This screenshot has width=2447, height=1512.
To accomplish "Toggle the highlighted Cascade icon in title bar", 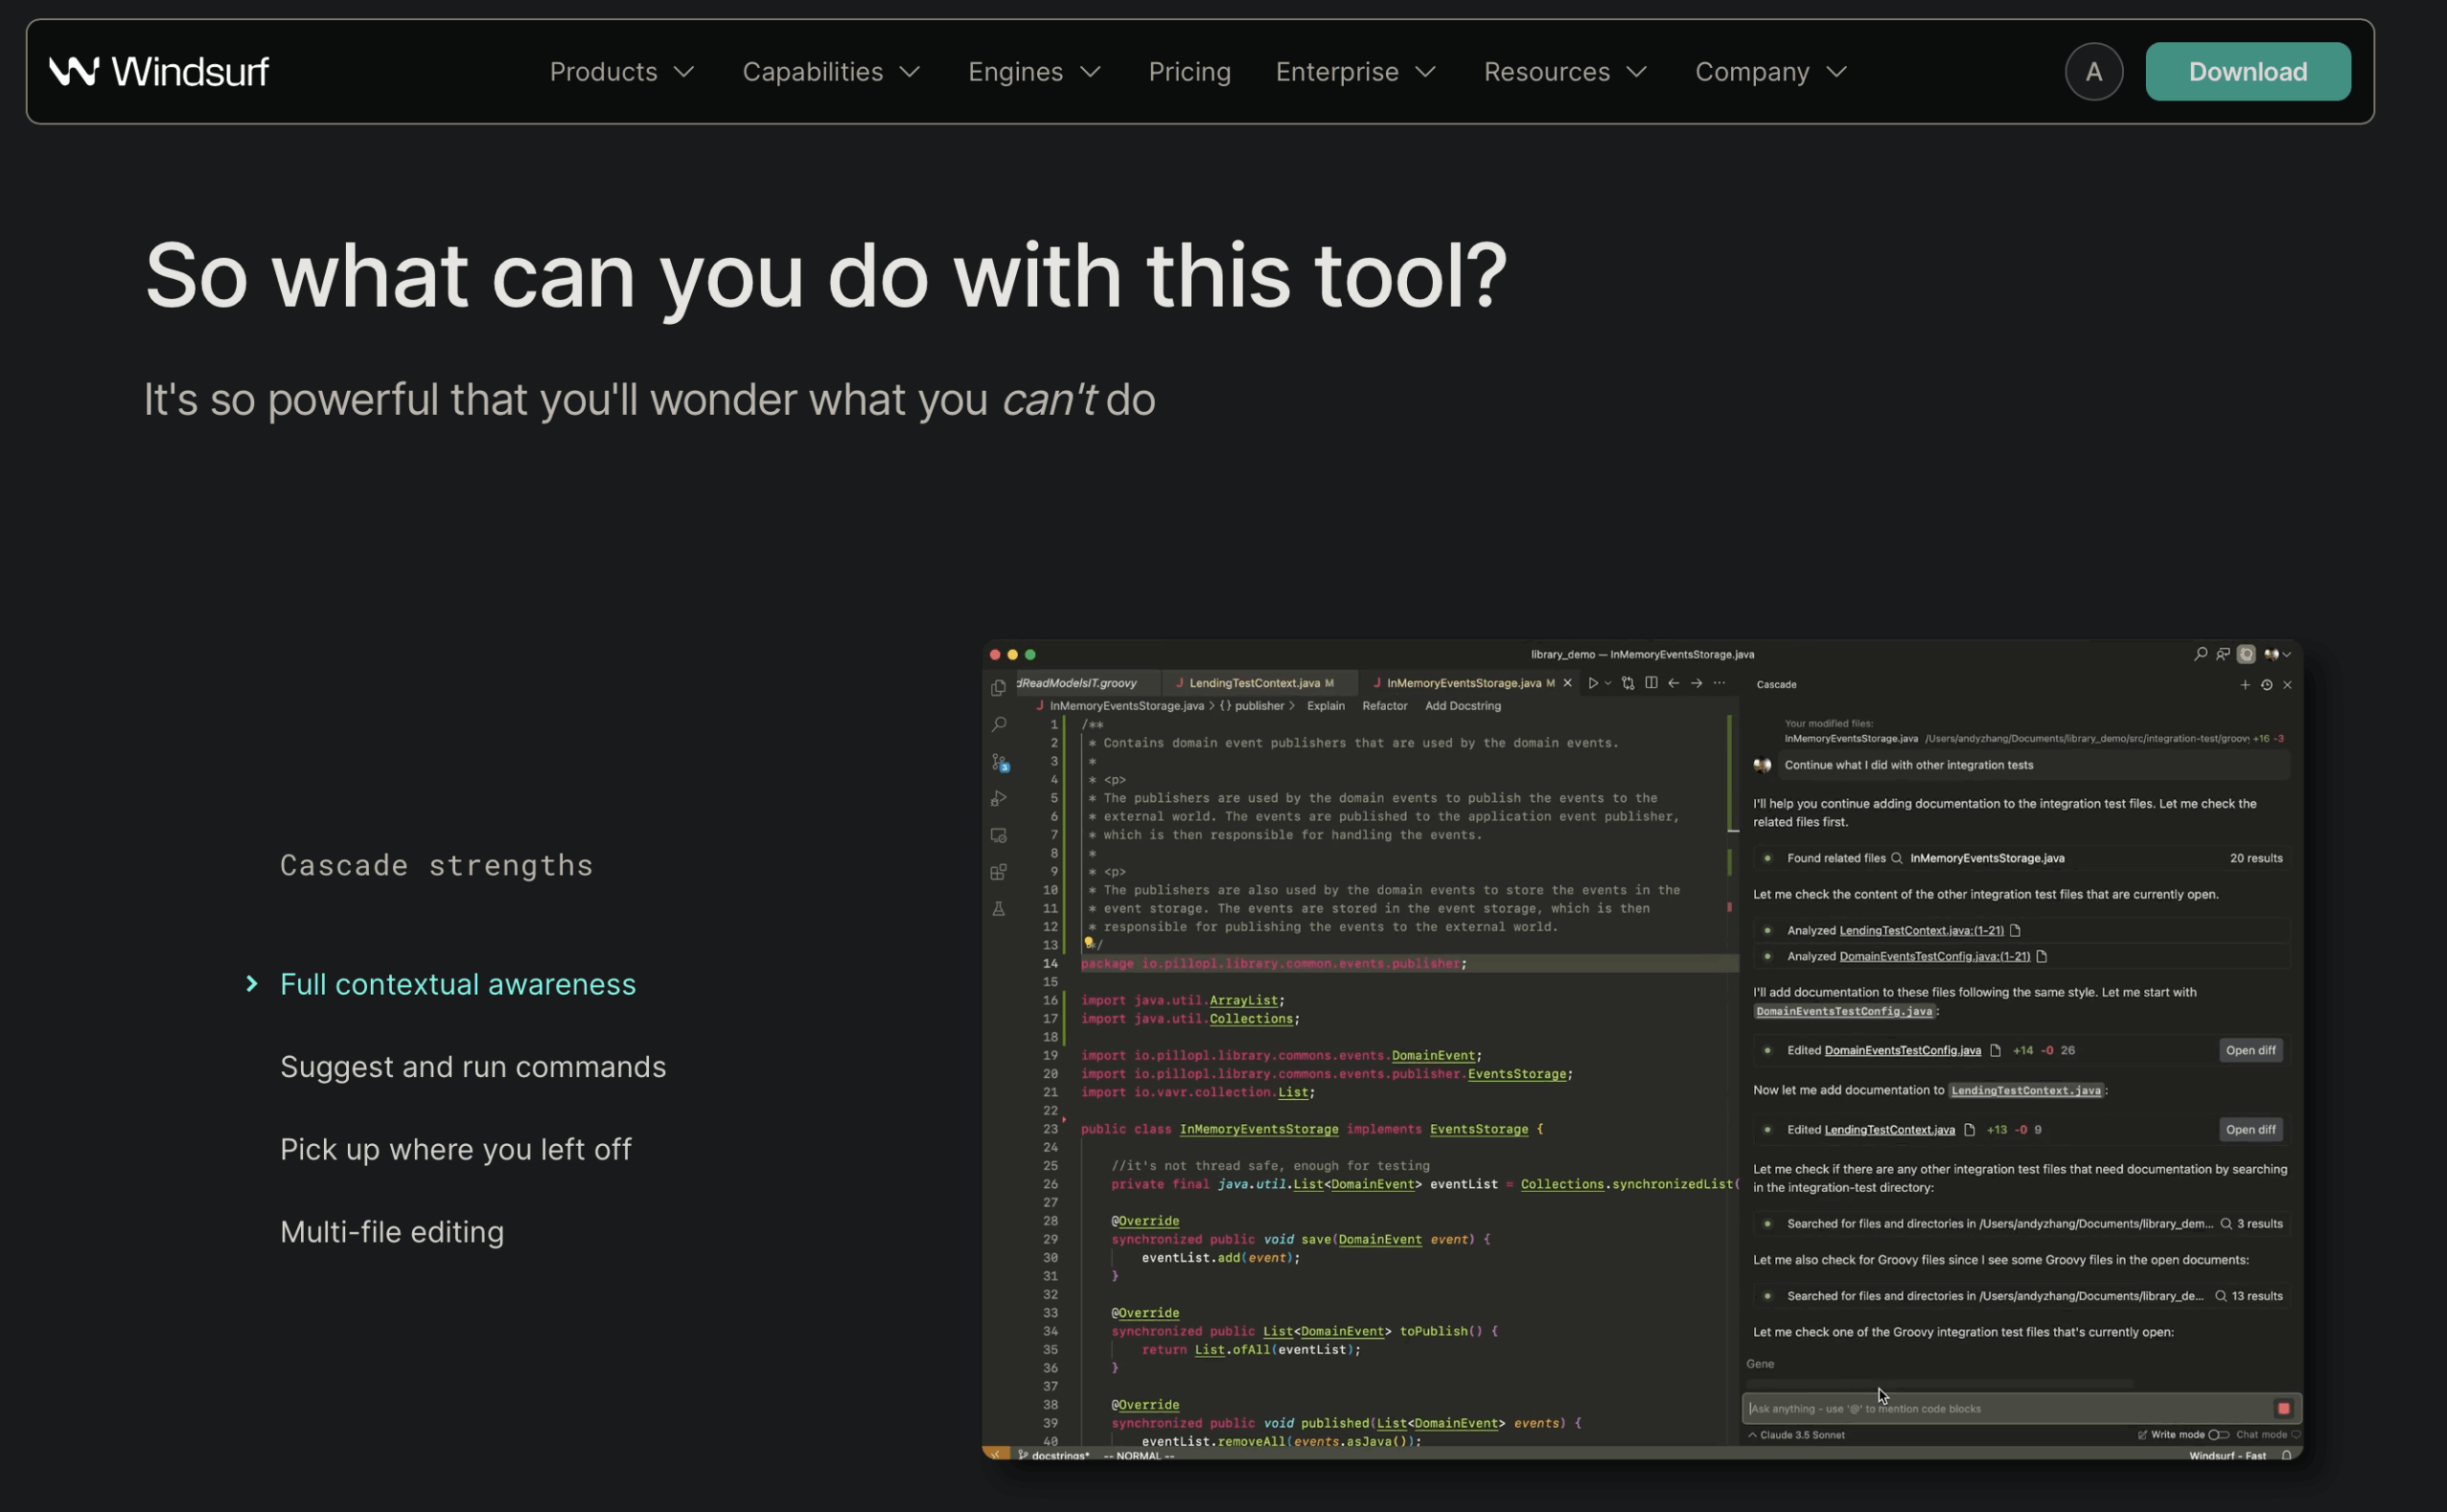I will click(2246, 654).
